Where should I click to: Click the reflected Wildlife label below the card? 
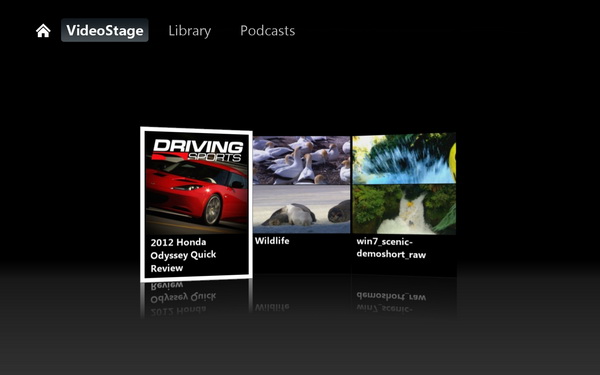pyautogui.click(x=272, y=307)
